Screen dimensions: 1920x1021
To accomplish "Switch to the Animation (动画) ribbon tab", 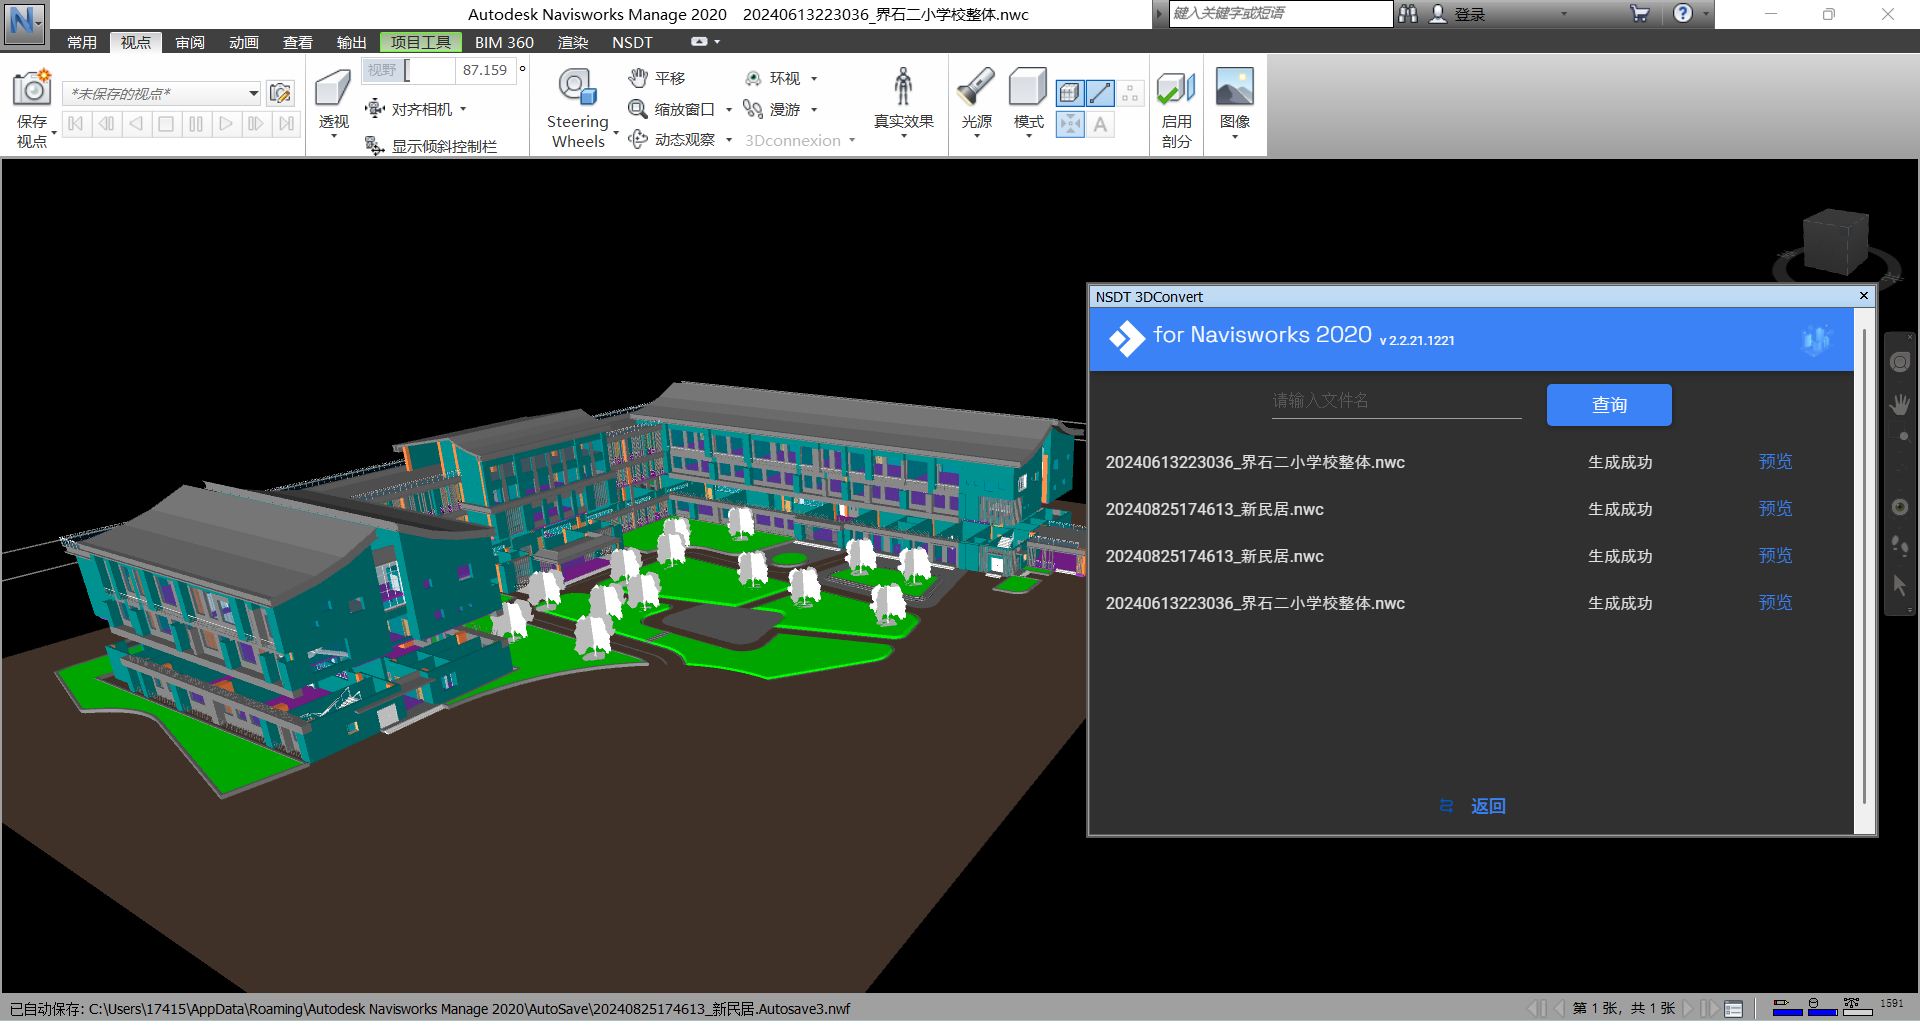I will 244,42.
